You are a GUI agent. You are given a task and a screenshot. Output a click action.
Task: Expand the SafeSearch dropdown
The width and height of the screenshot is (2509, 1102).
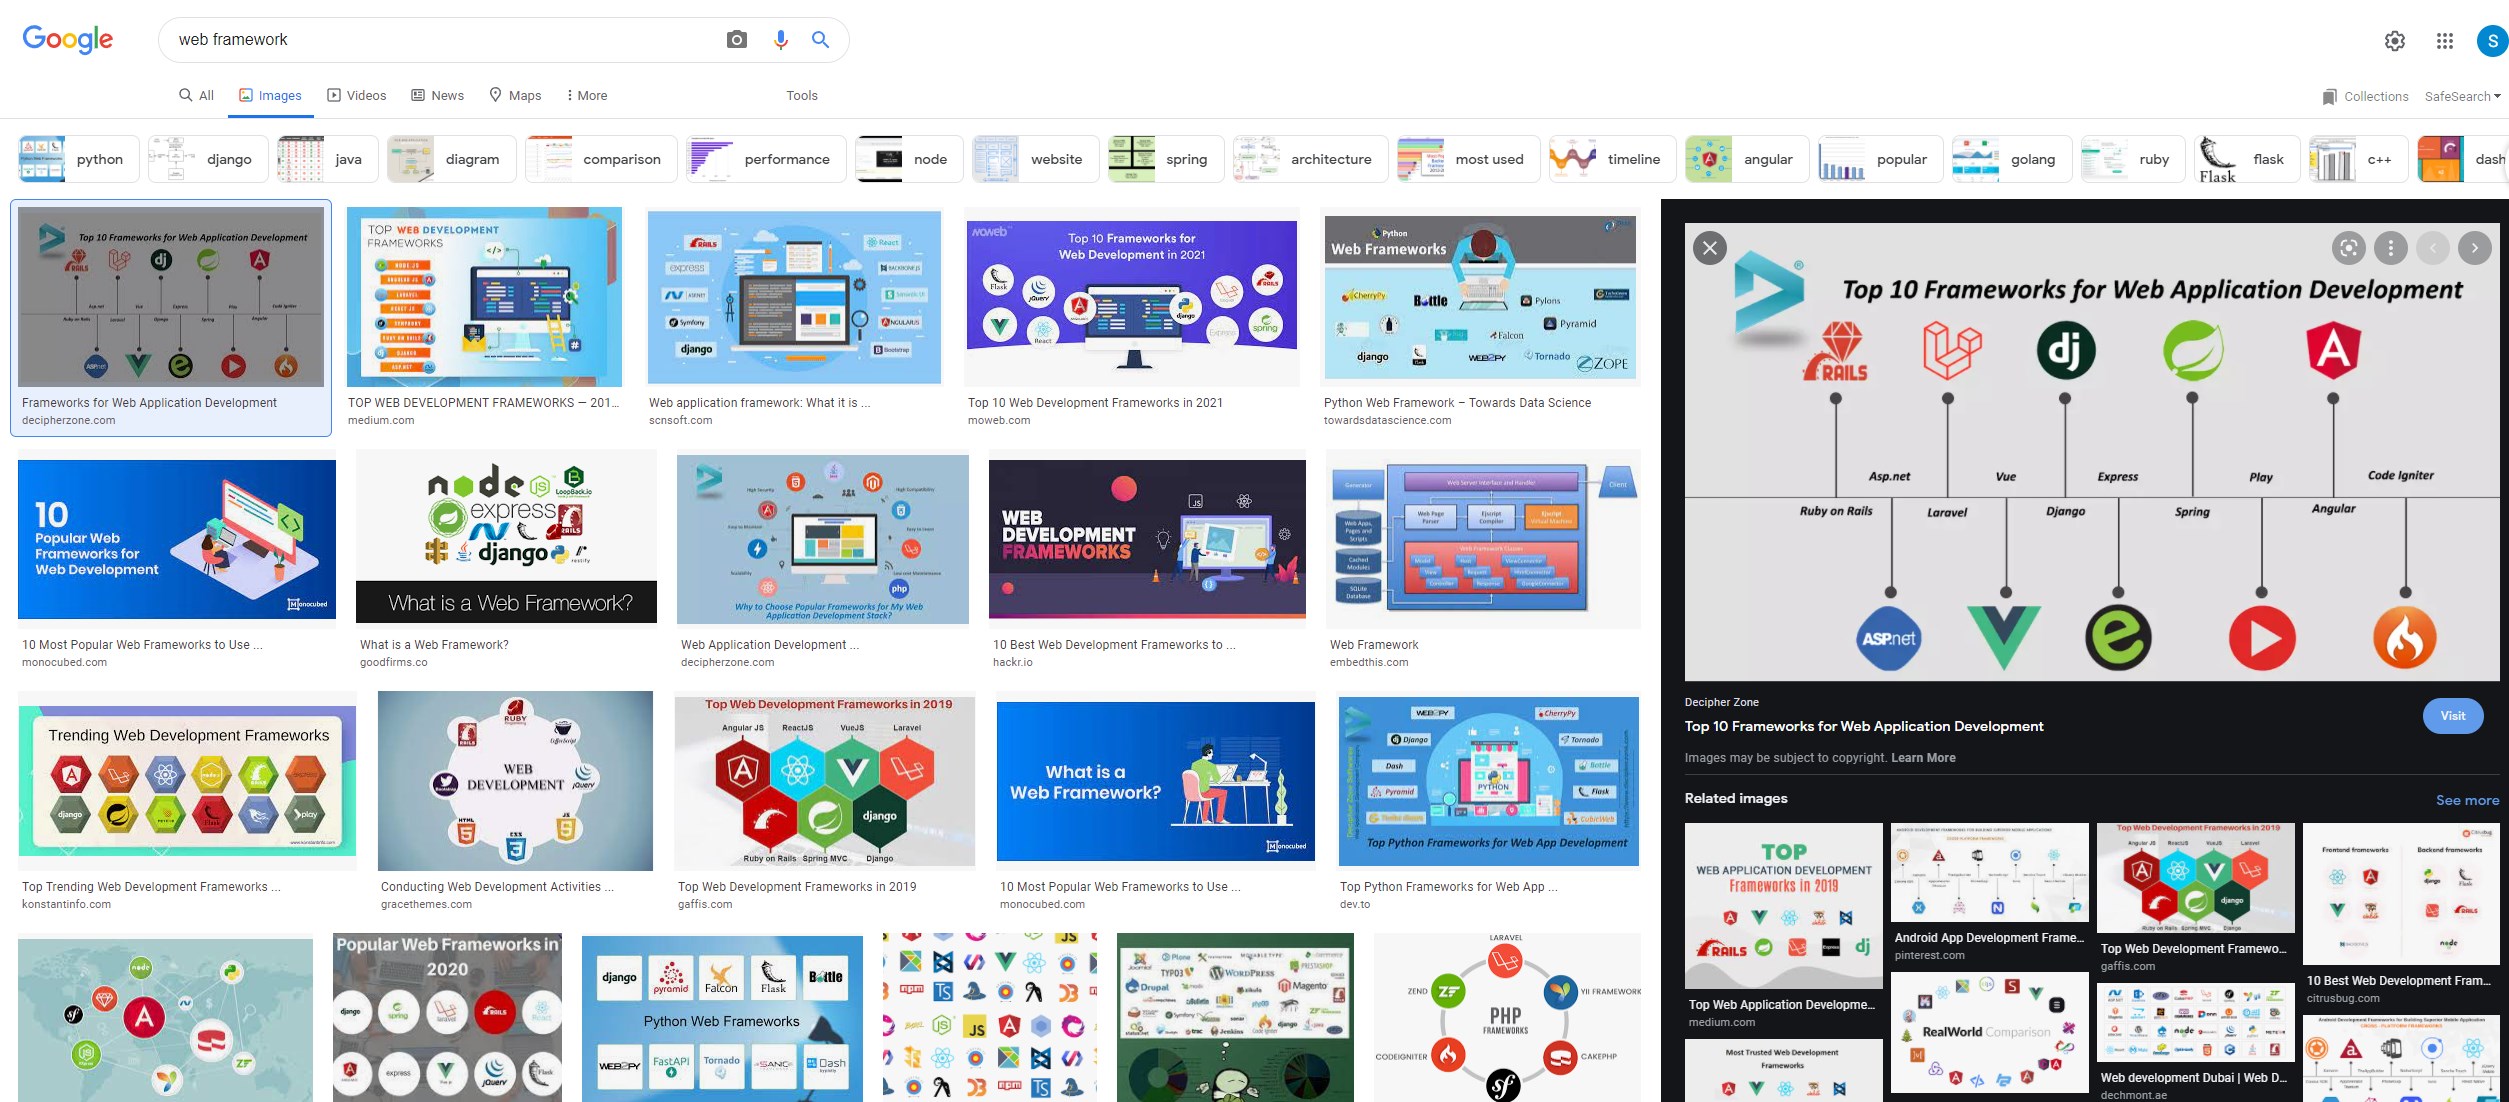click(x=2462, y=96)
